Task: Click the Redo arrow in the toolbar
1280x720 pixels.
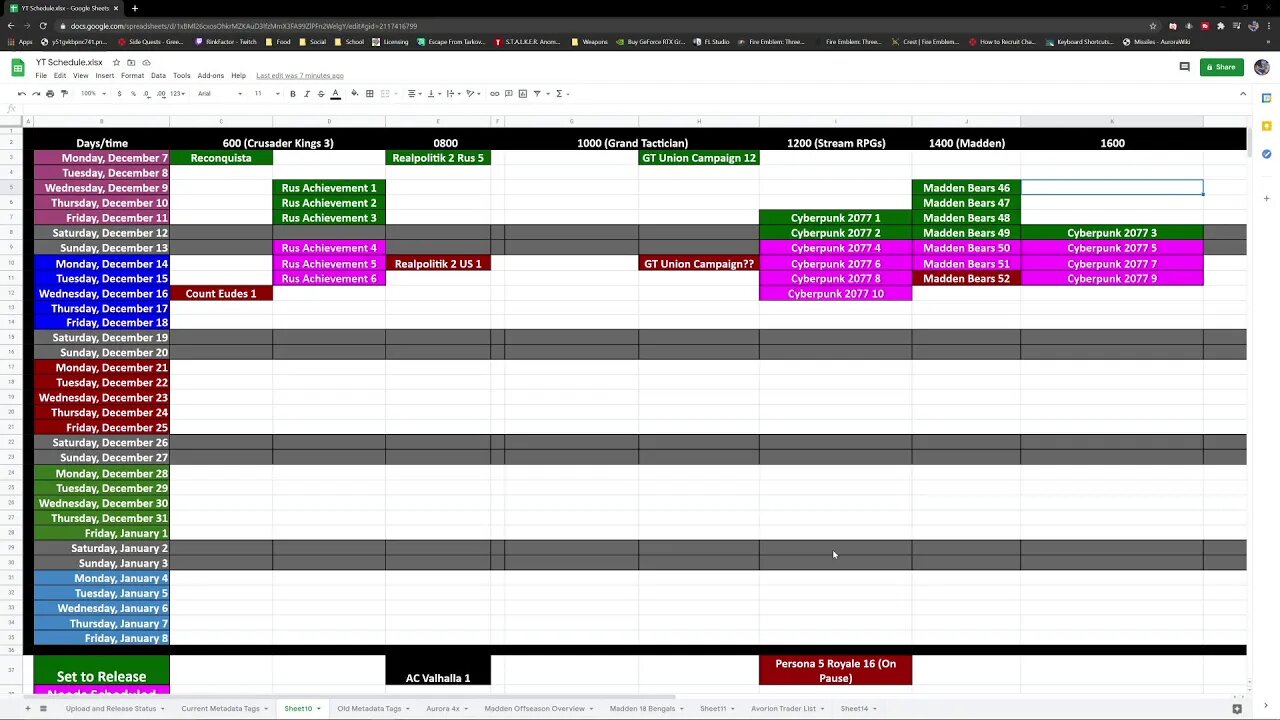Action: coord(36,94)
